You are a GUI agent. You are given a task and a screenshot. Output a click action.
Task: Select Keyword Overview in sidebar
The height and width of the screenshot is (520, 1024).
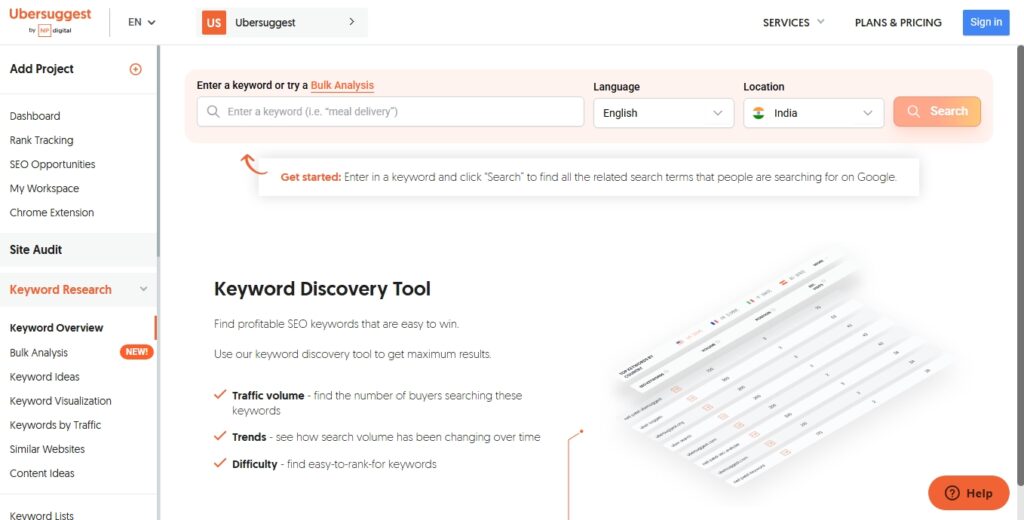56,328
